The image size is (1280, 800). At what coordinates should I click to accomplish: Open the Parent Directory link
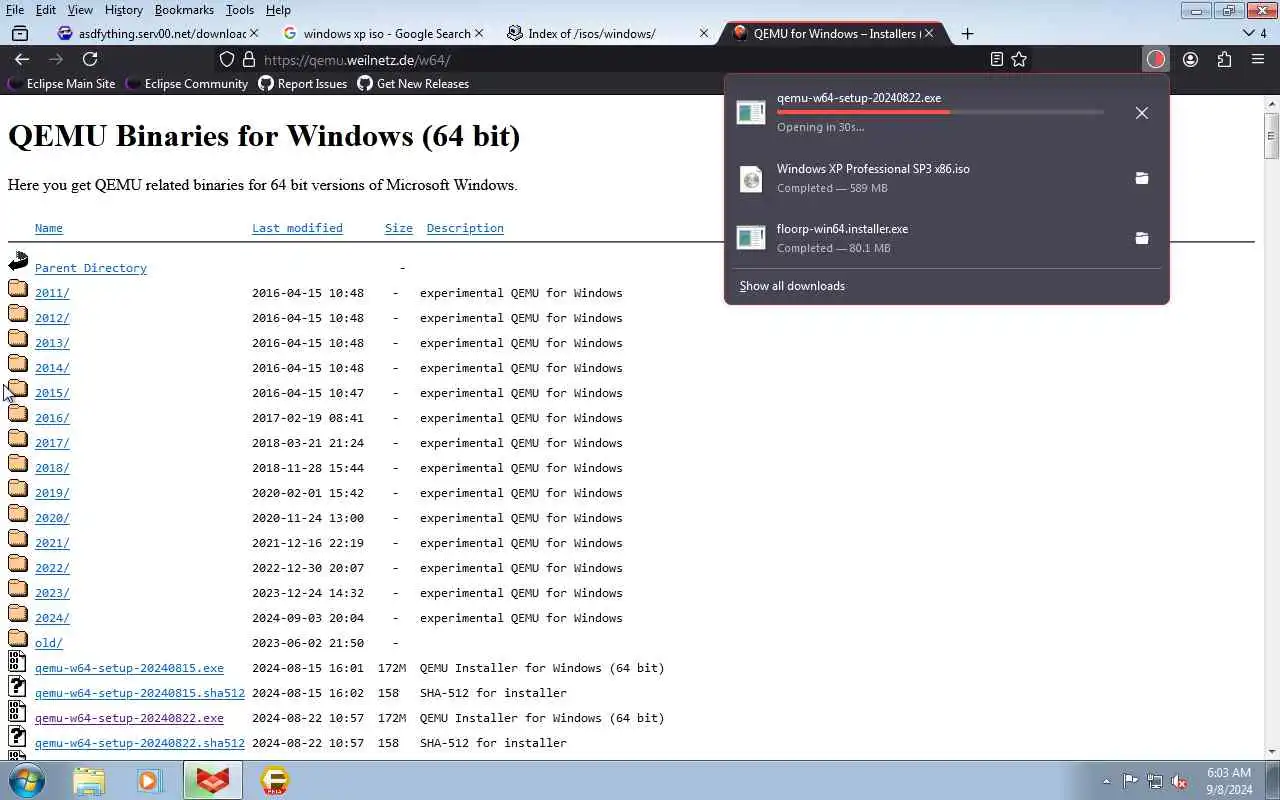[x=91, y=268]
